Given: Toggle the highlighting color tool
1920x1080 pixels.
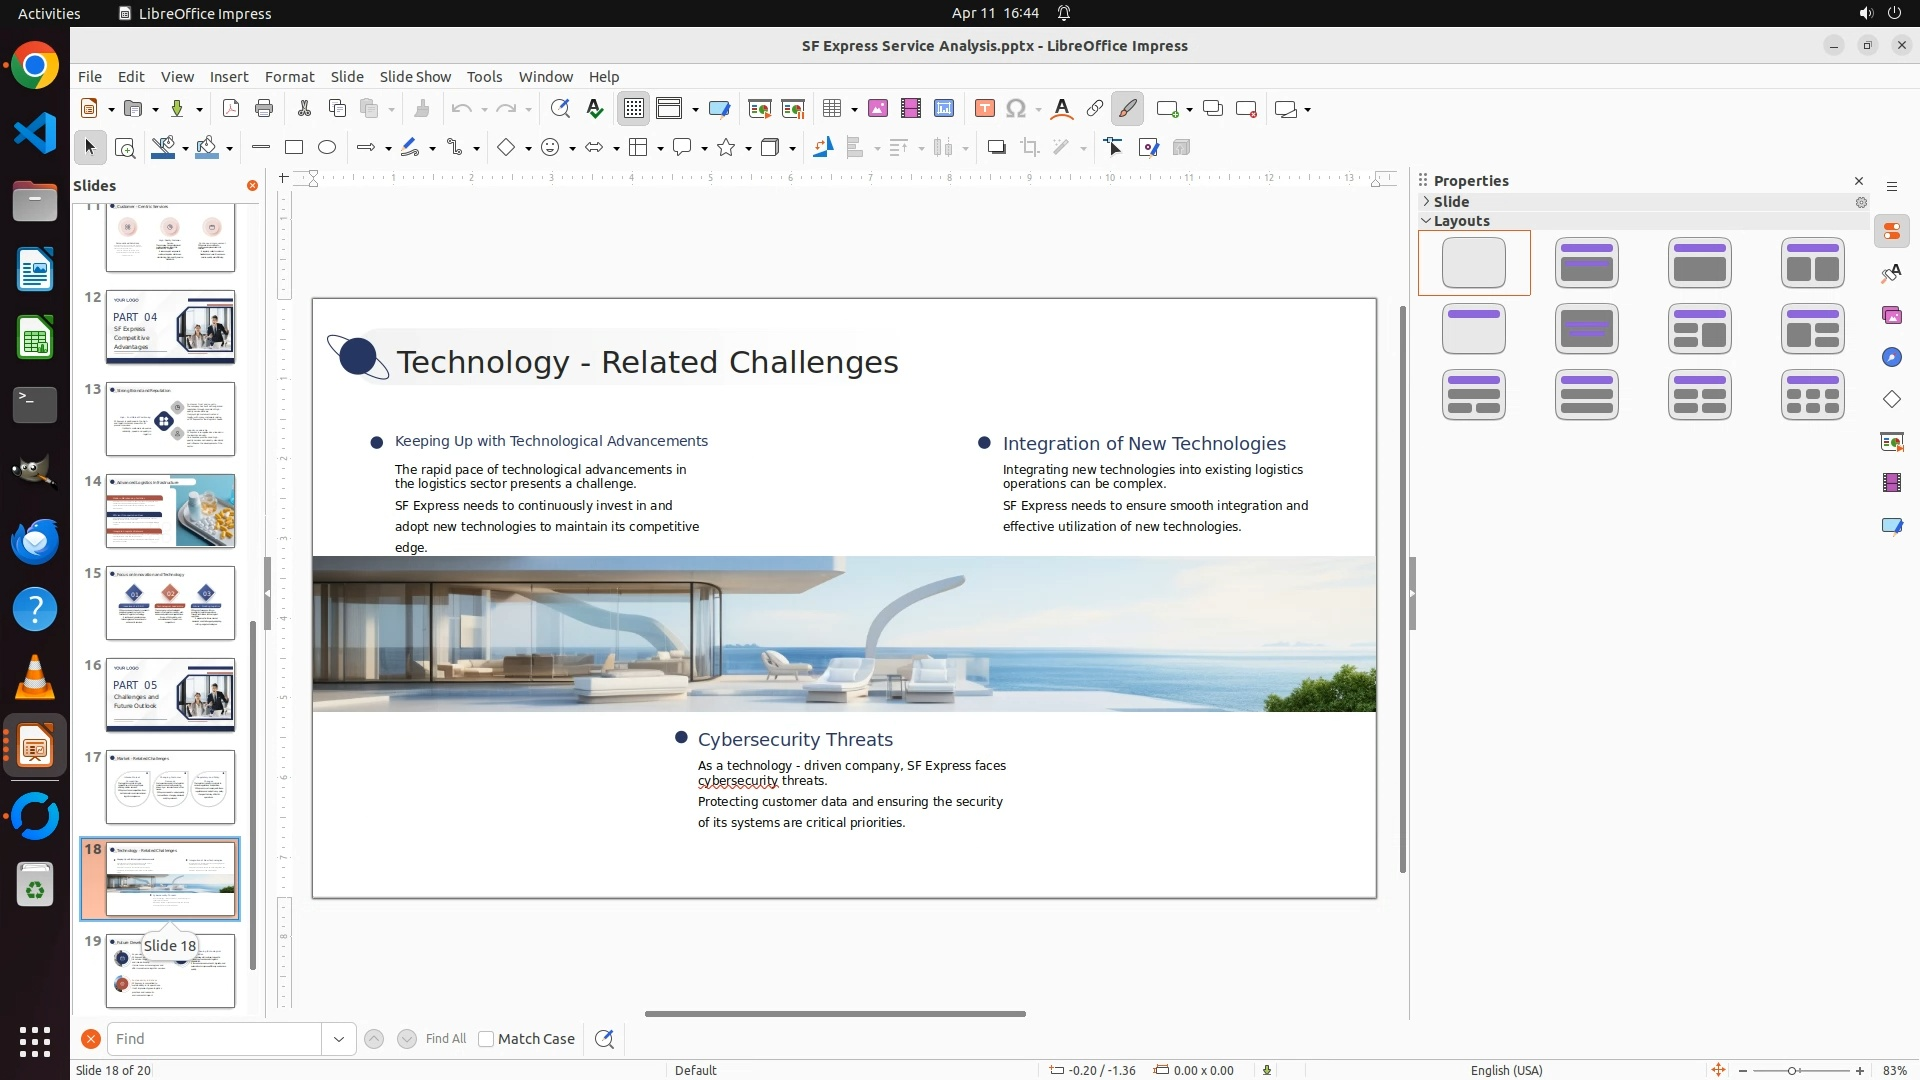Looking at the screenshot, I should point(1128,109).
